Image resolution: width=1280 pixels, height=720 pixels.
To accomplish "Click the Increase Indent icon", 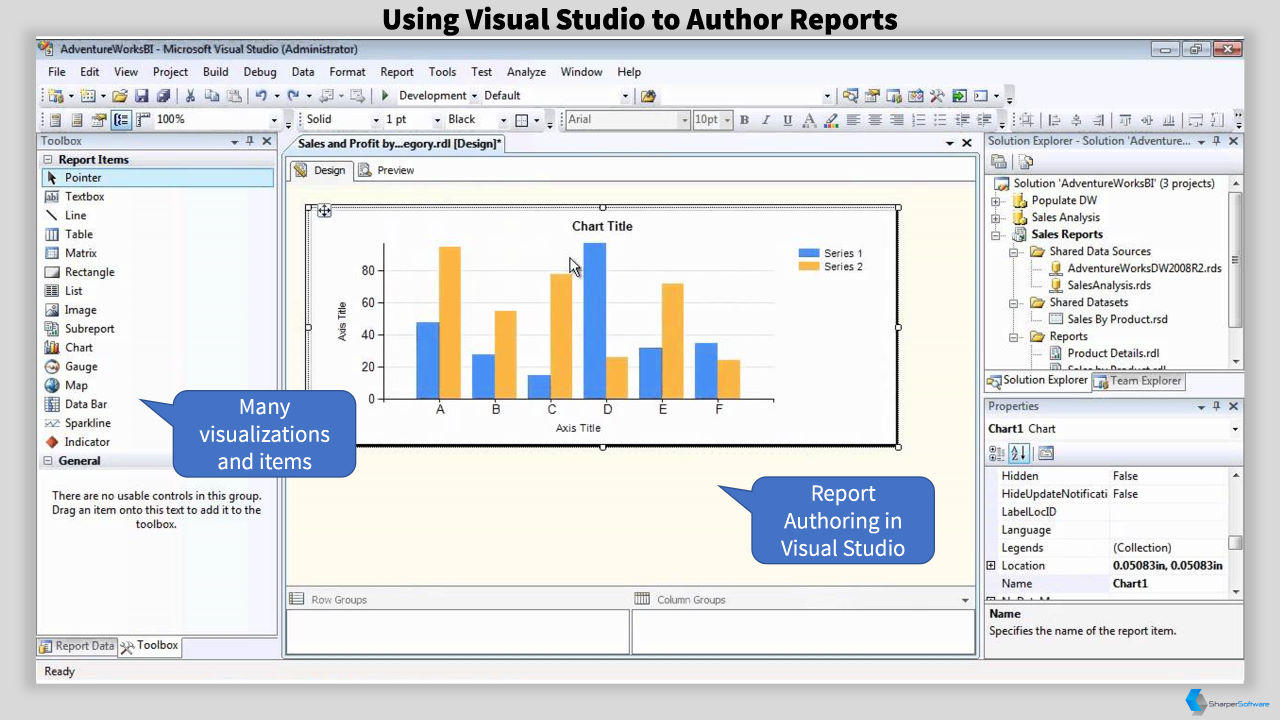I will pos(984,120).
